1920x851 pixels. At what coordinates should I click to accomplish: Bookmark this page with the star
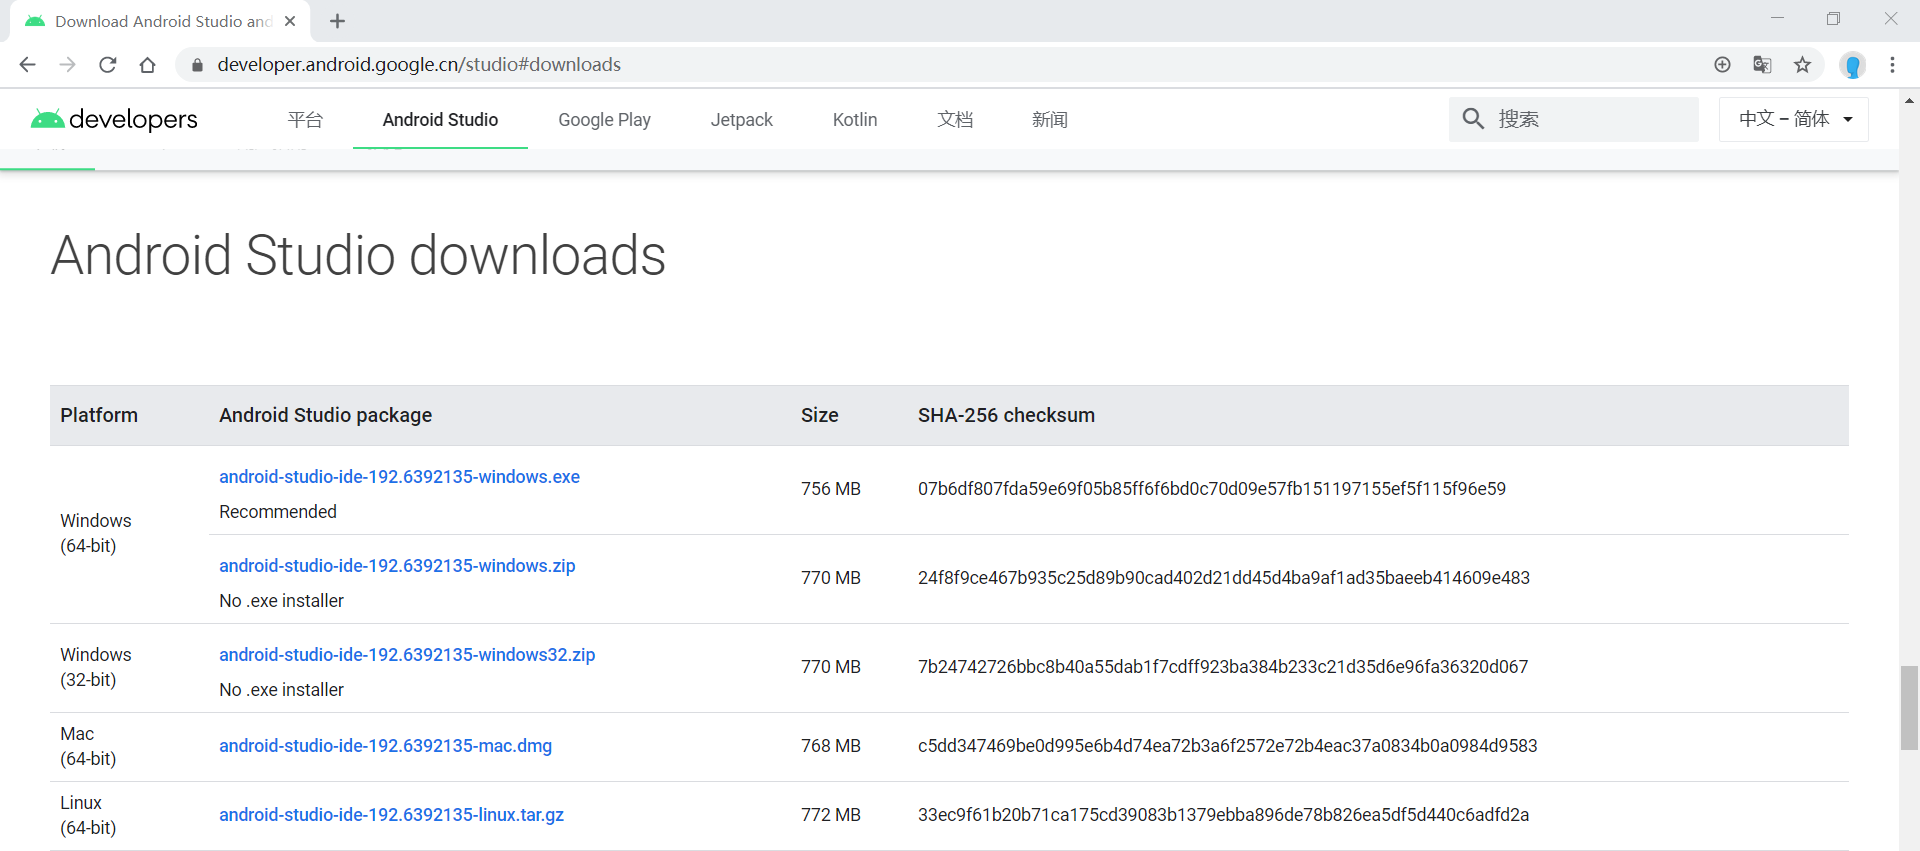click(x=1802, y=65)
